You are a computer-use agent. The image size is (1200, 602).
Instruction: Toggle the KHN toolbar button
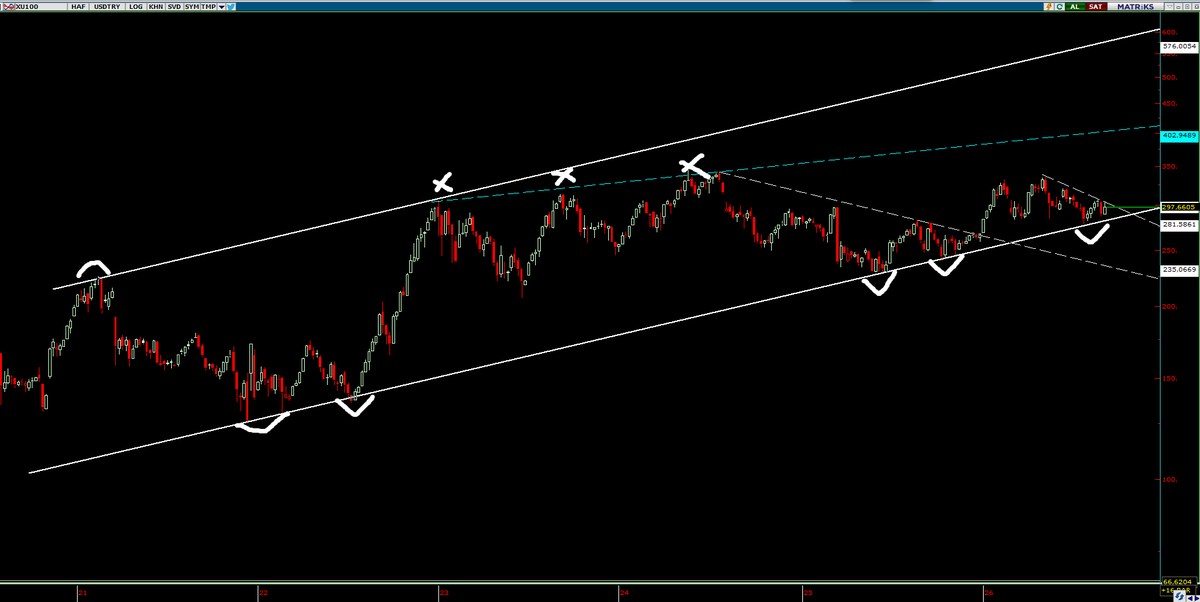(x=155, y=7)
